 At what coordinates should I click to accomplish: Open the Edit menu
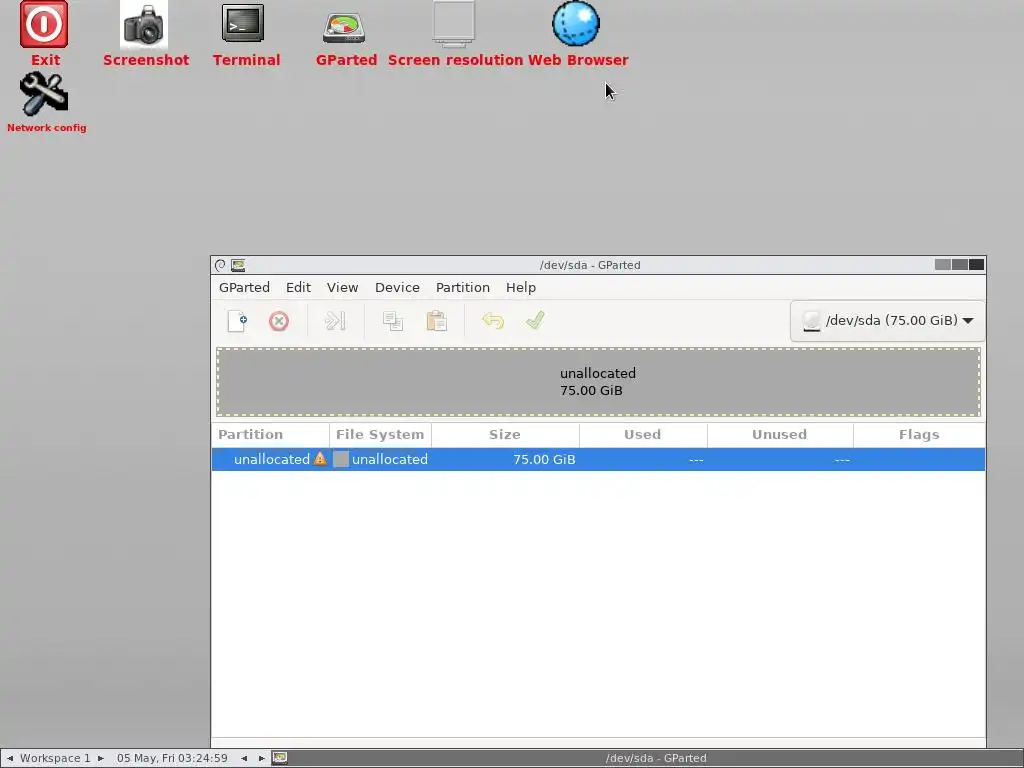298,287
